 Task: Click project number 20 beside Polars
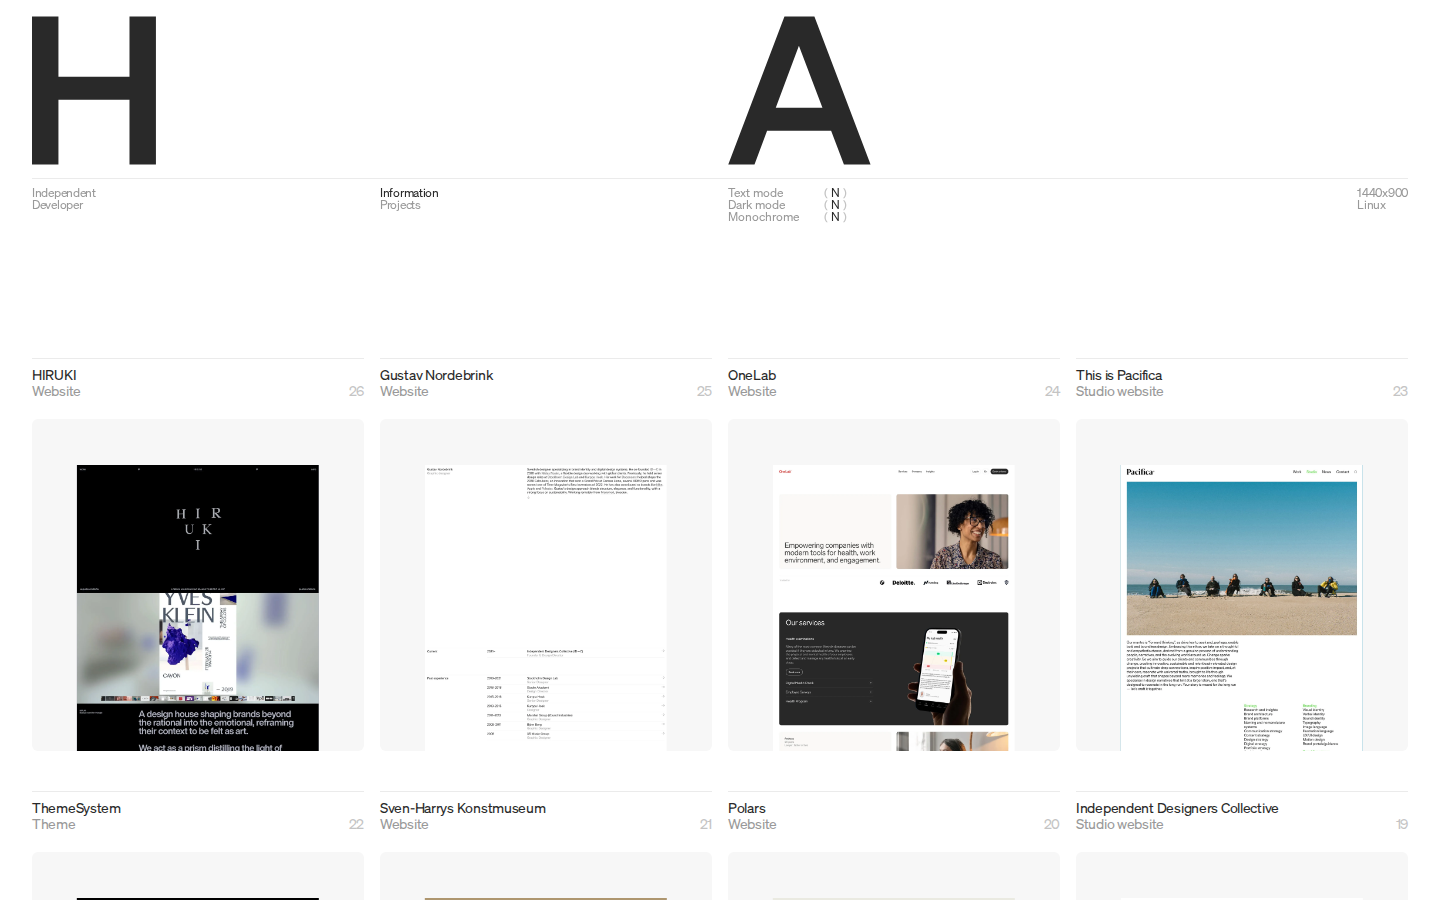[1052, 824]
